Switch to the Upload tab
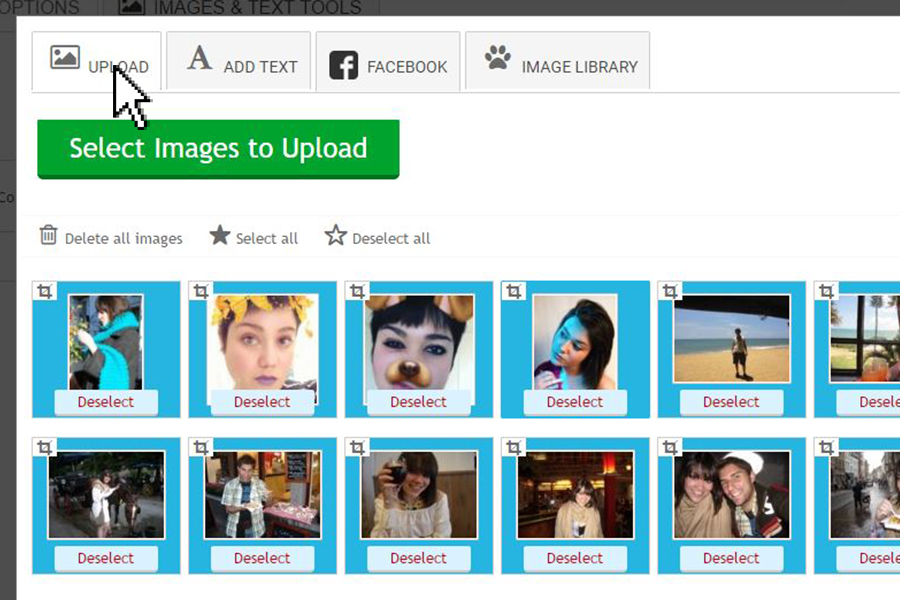 pos(96,61)
